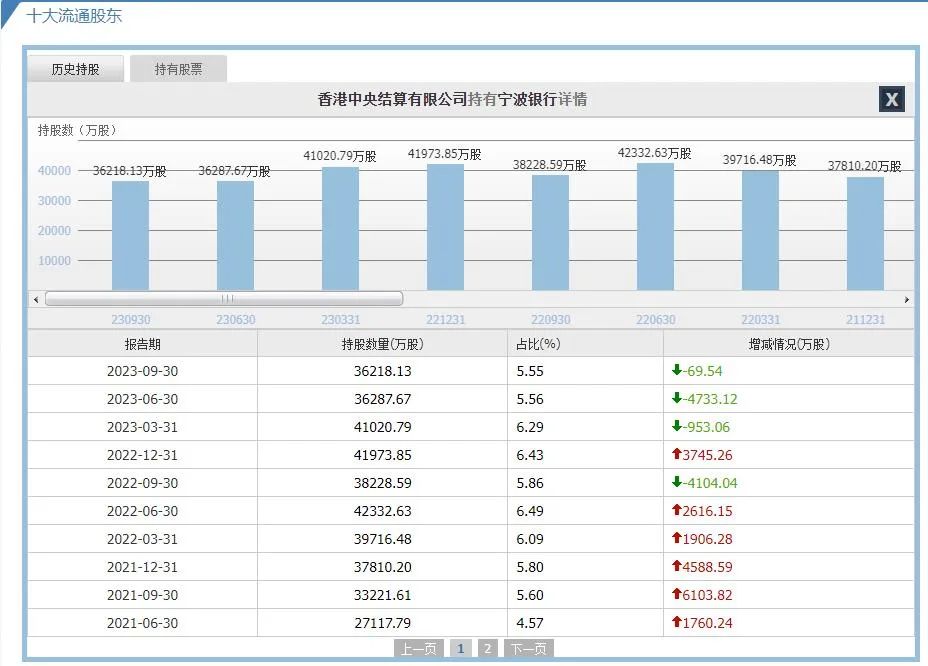The height and width of the screenshot is (666, 928).
Task: Click holding value 38228.59 in table
Action: click(382, 483)
